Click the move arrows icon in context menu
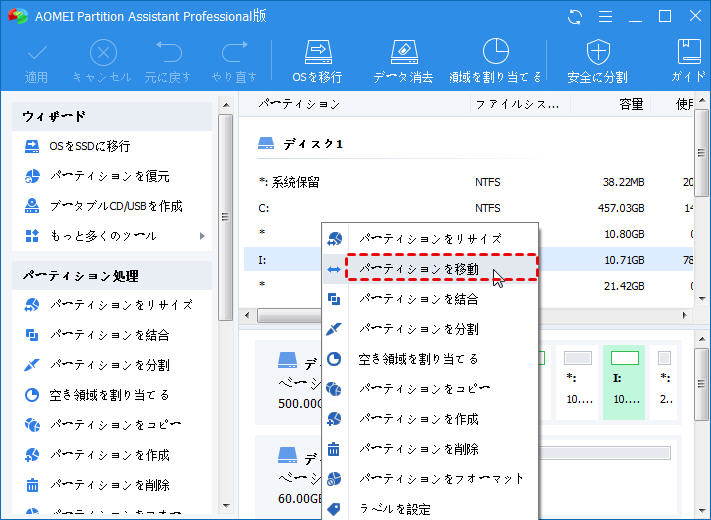Image resolution: width=711 pixels, height=520 pixels. pyautogui.click(x=334, y=270)
